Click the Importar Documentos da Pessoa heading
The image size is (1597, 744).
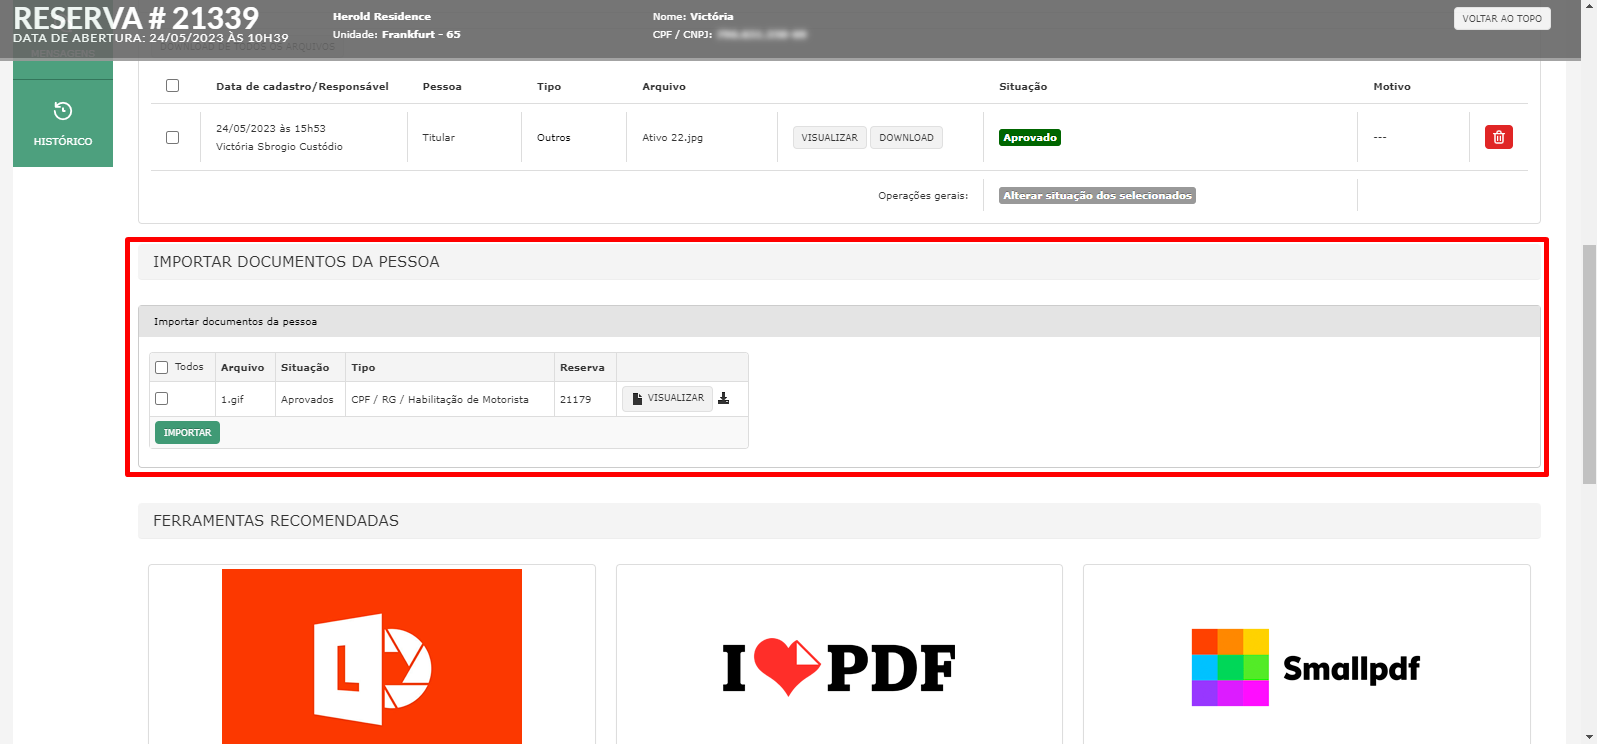(x=296, y=262)
